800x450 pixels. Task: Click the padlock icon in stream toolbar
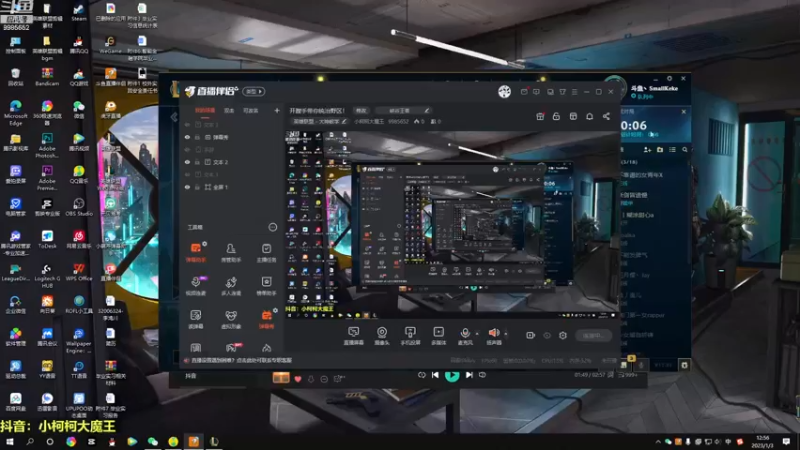click(x=556, y=116)
